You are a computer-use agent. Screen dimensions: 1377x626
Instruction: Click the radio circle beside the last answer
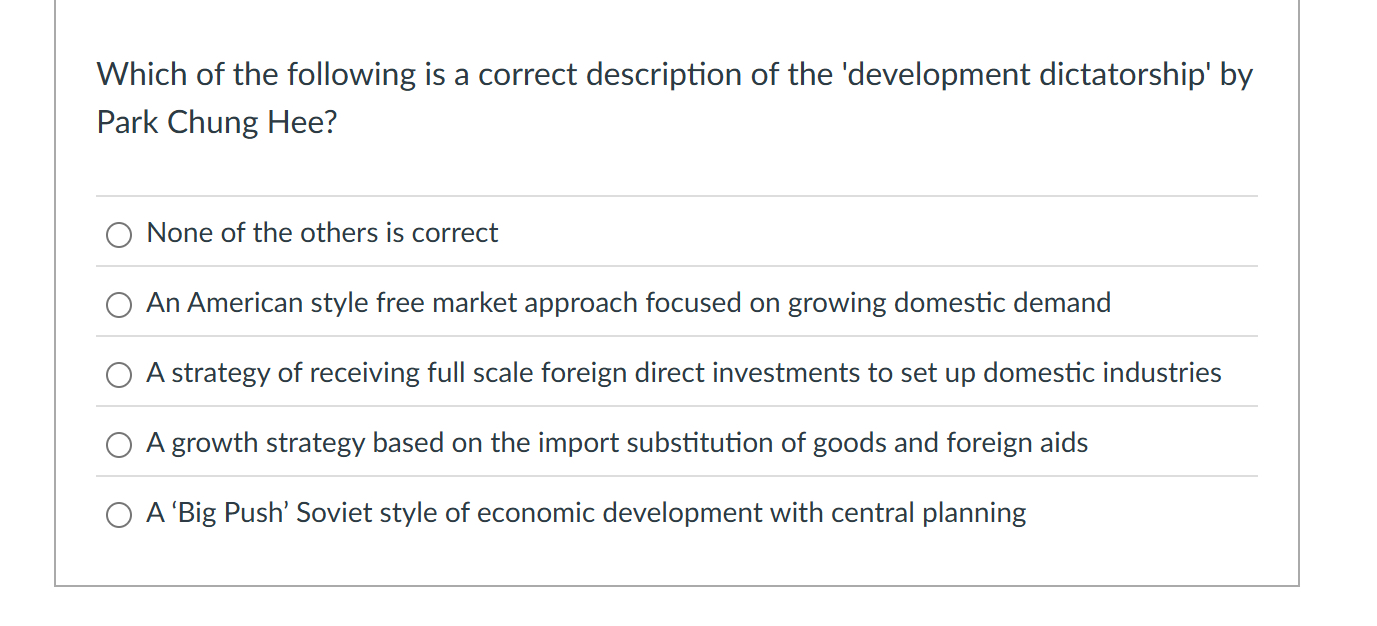click(x=118, y=514)
